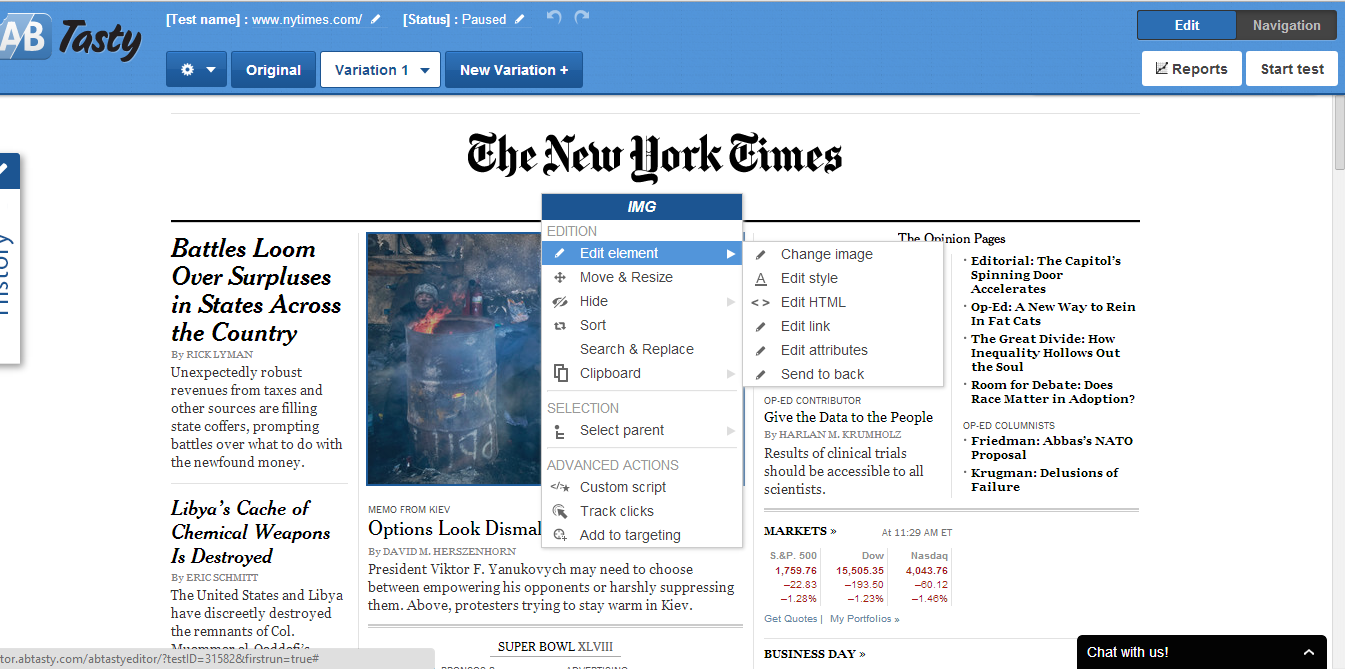1345x669 pixels.
Task: Click the Add to targeting icon
Action: [560, 535]
